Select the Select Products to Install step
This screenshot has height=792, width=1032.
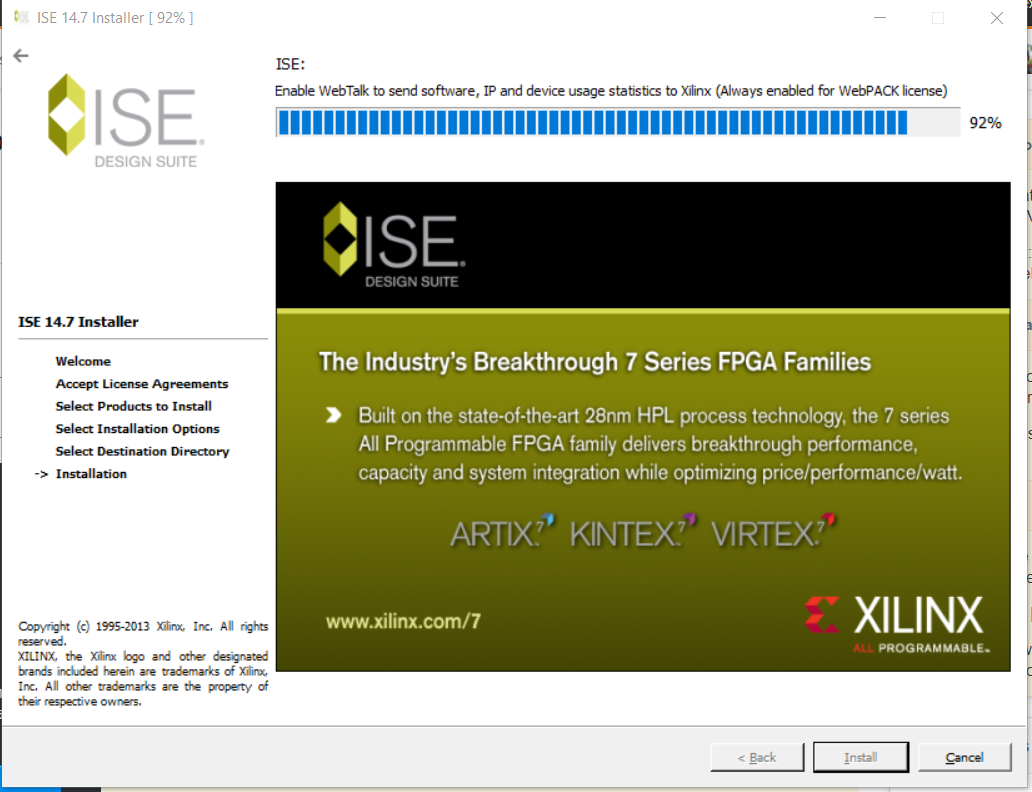tap(134, 406)
